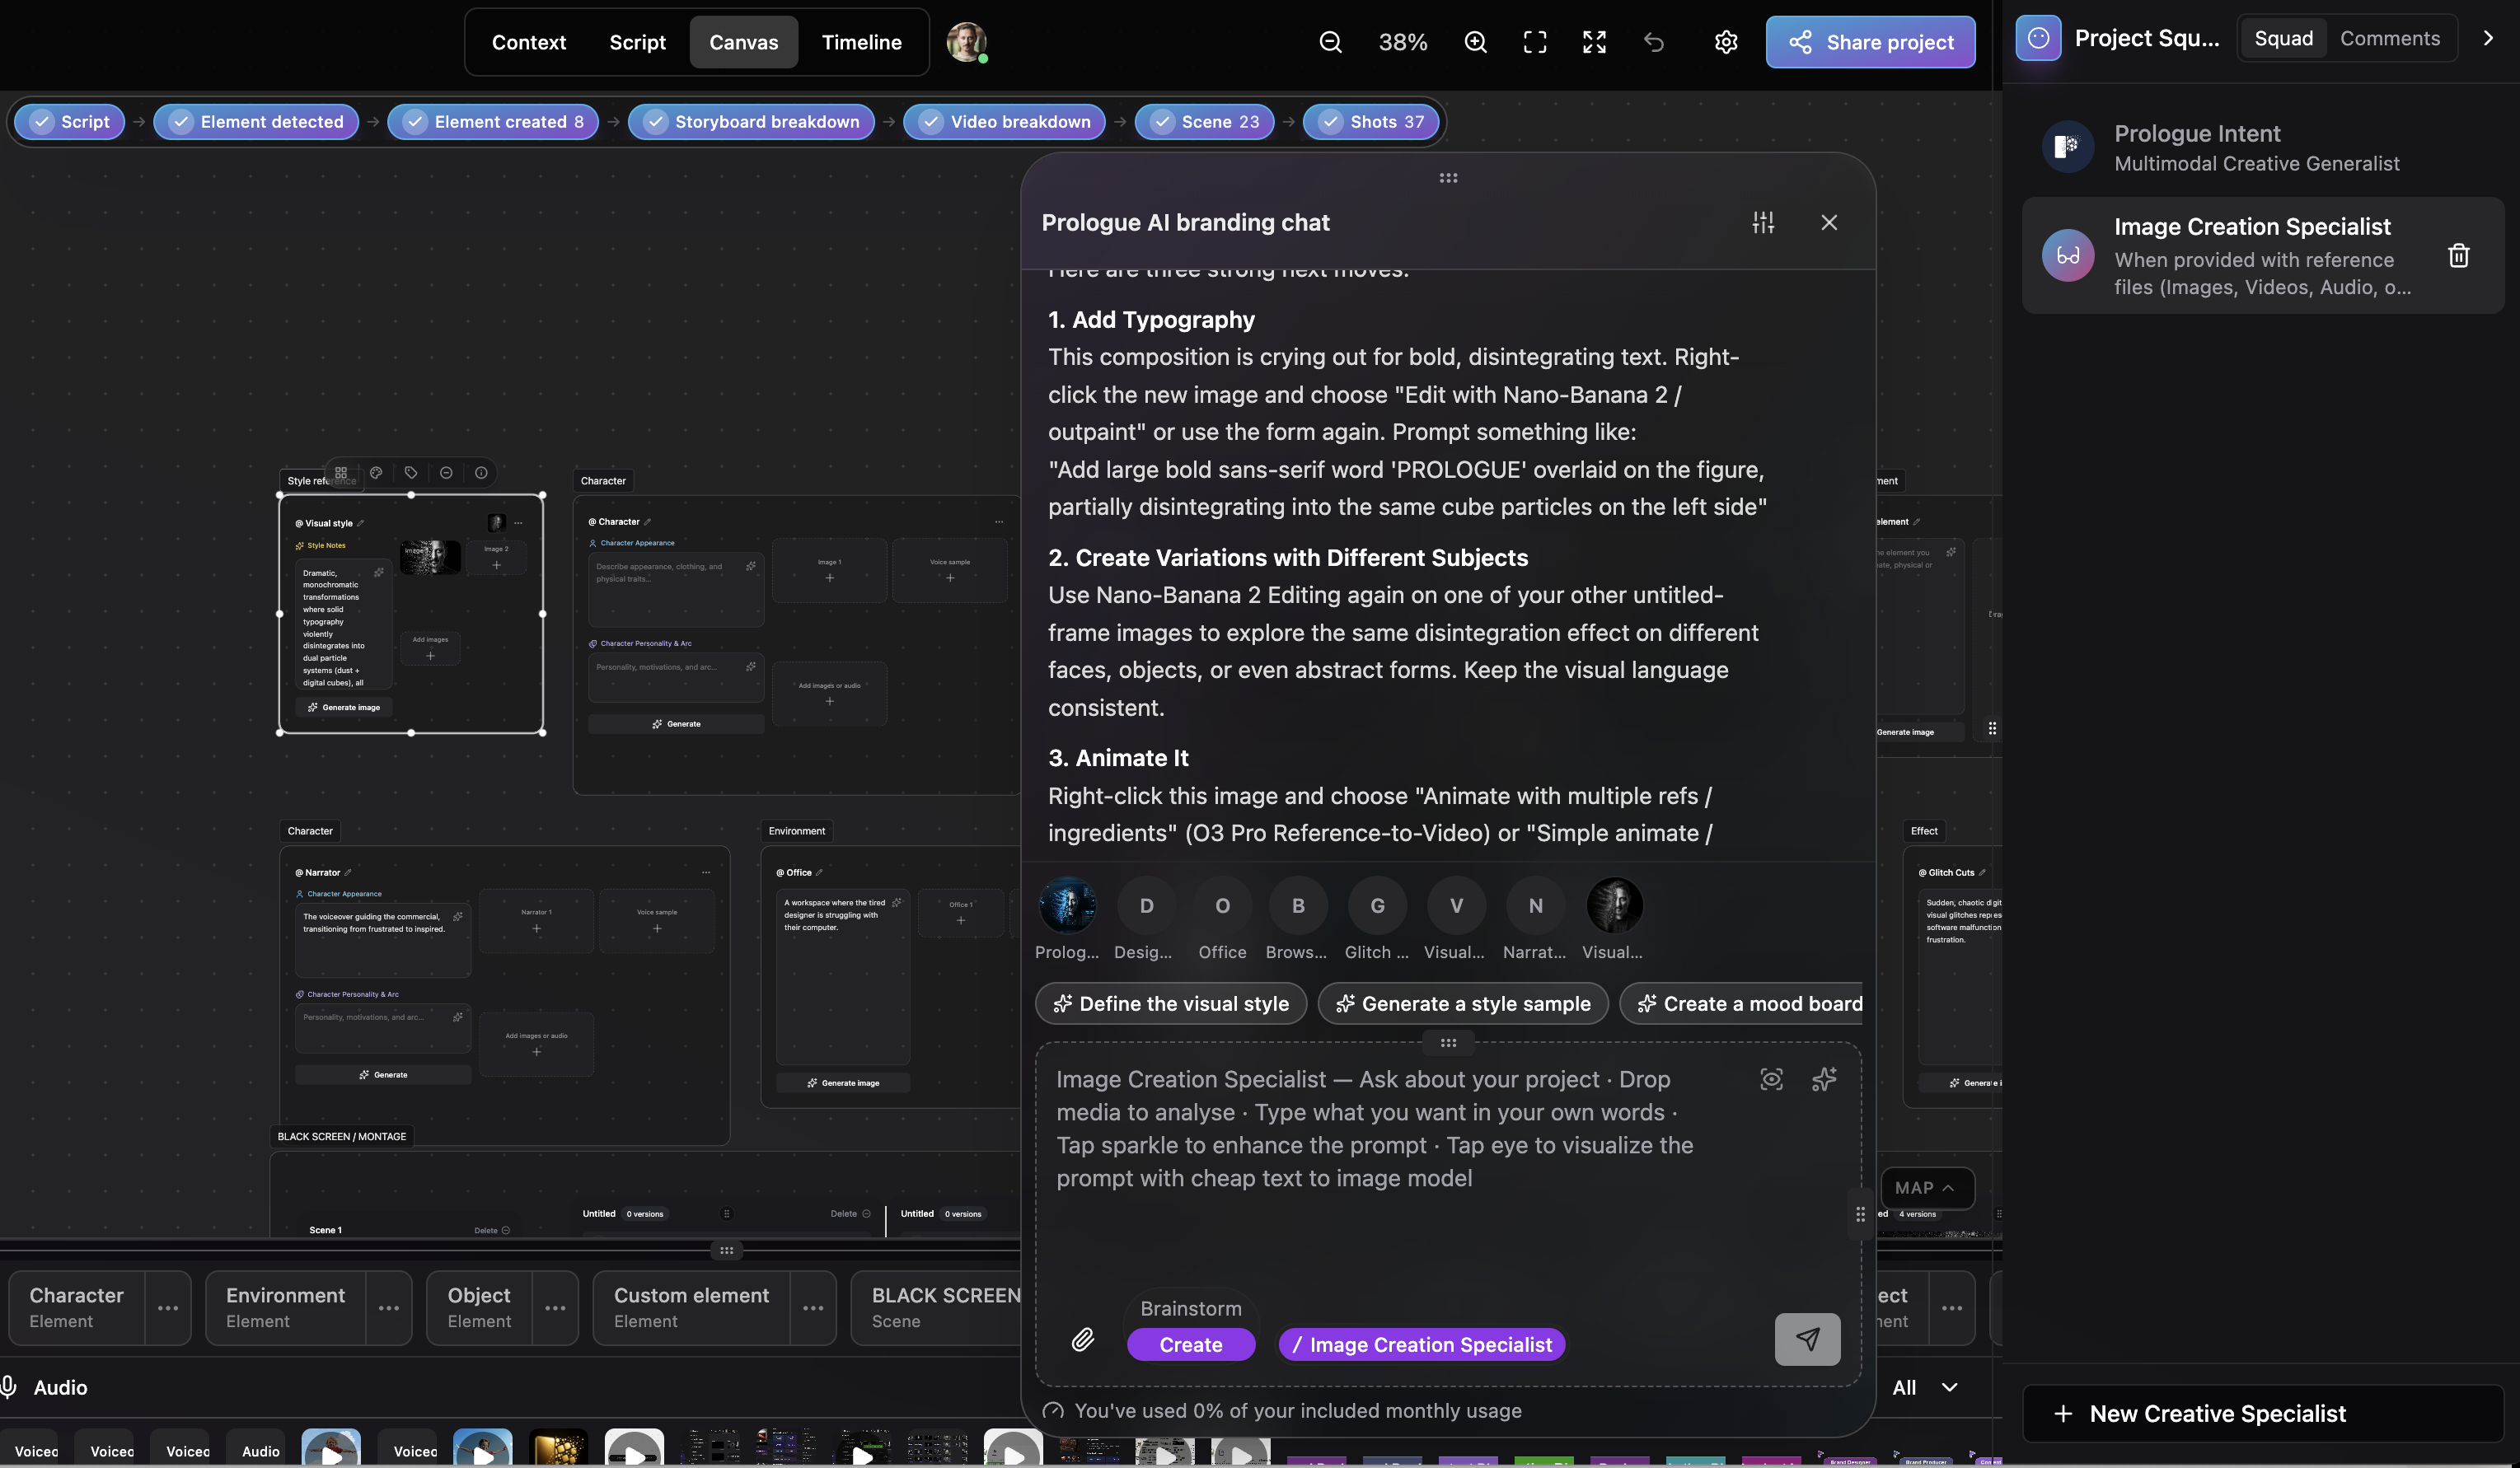Click Element detected pipeline step
The image size is (2520, 1468).
[x=256, y=122]
